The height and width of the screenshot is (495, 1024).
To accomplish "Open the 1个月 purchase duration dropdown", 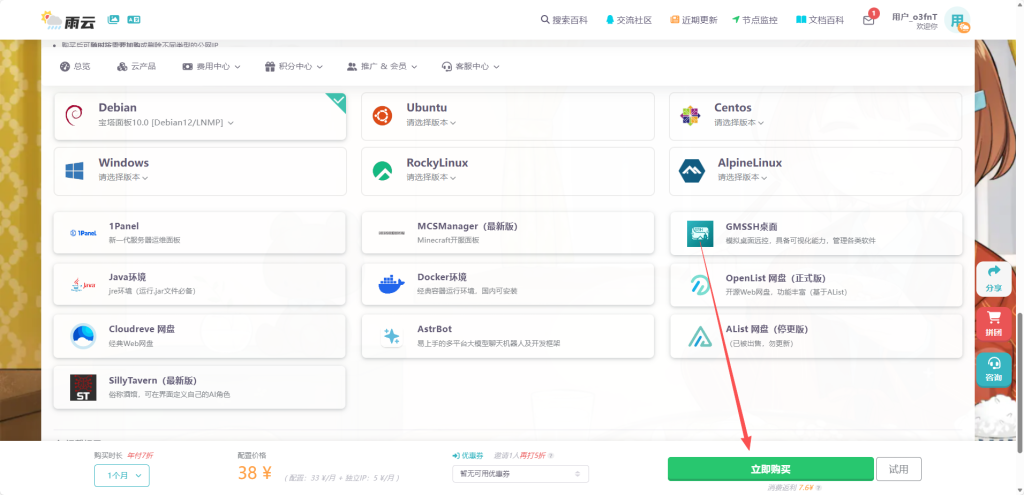I will tap(121, 476).
